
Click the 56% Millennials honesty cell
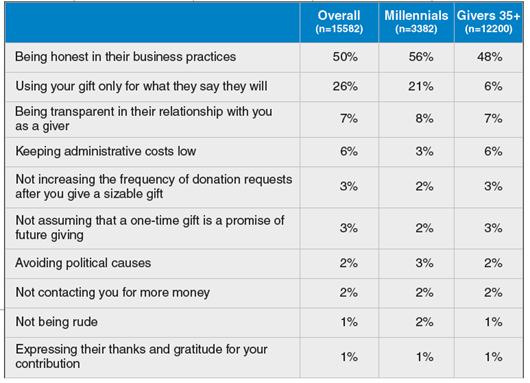click(421, 57)
